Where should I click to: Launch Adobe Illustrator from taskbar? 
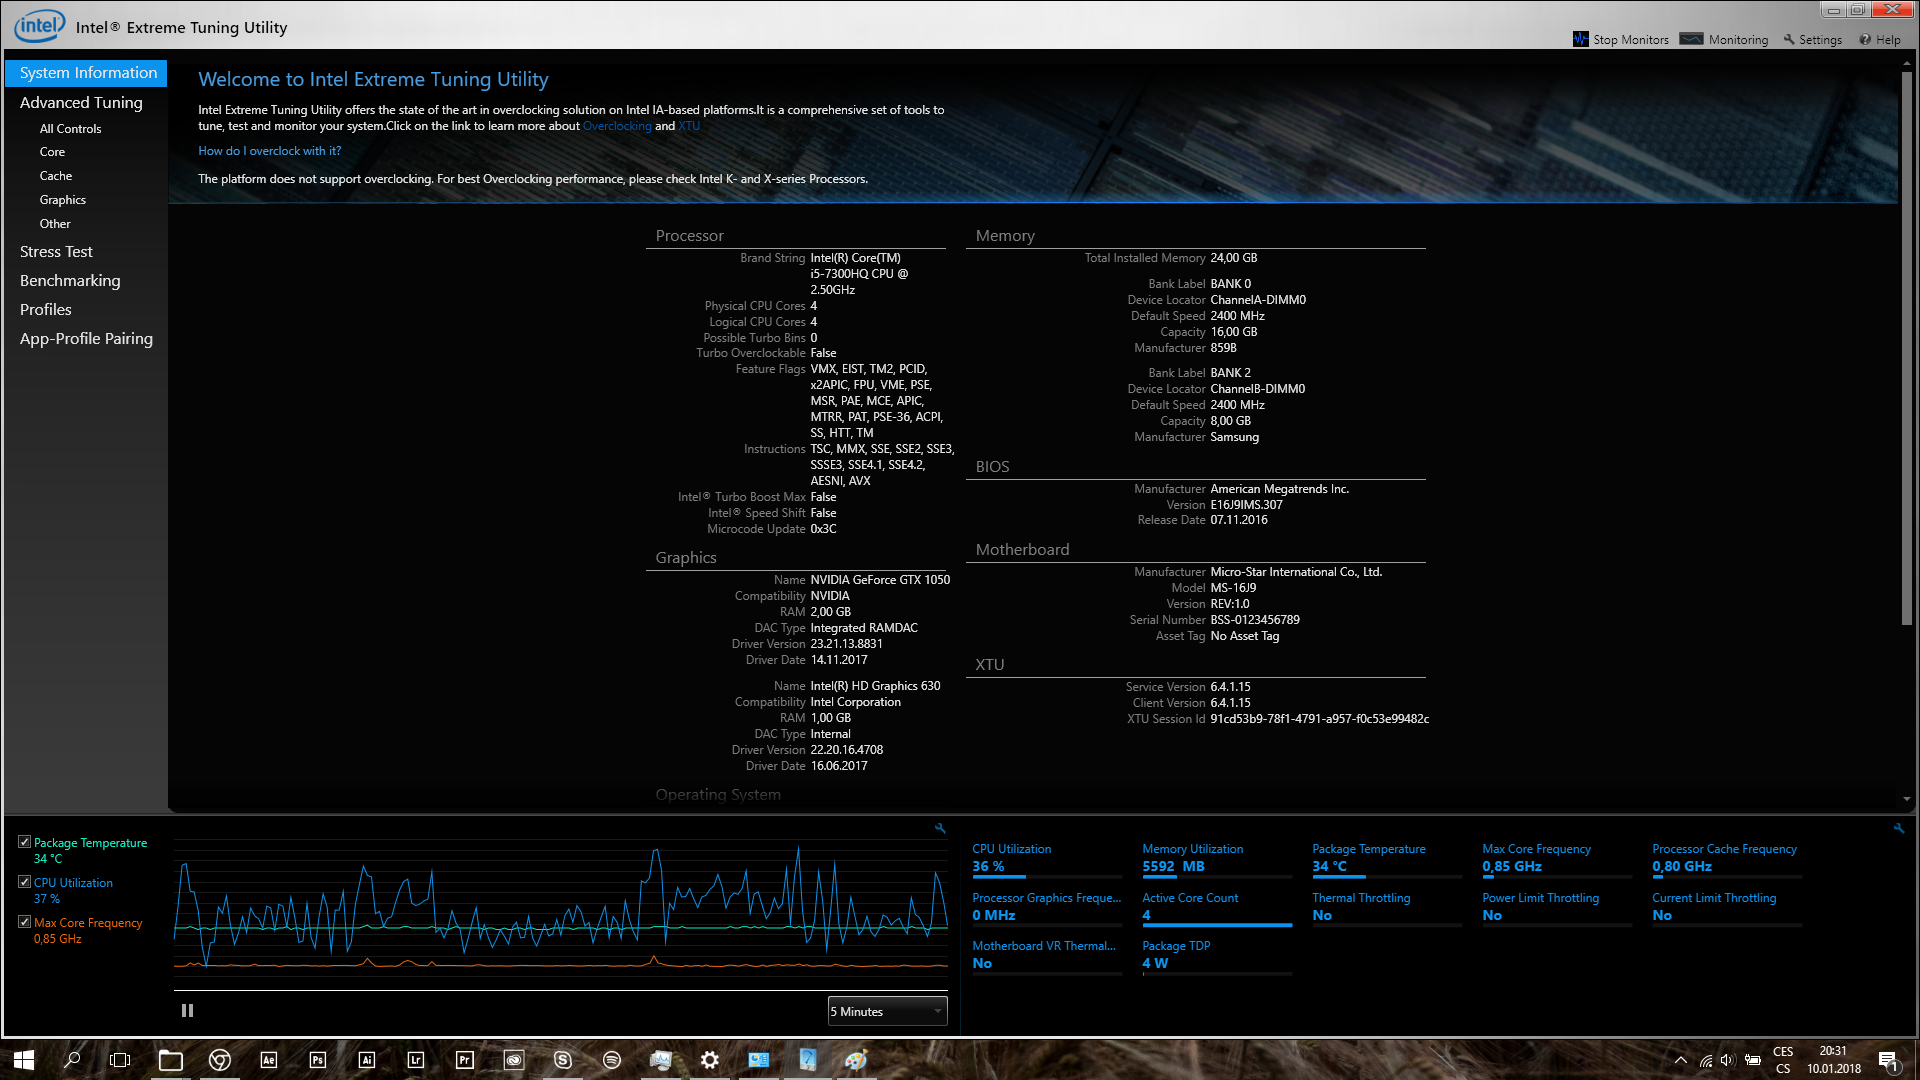pos(367,1060)
